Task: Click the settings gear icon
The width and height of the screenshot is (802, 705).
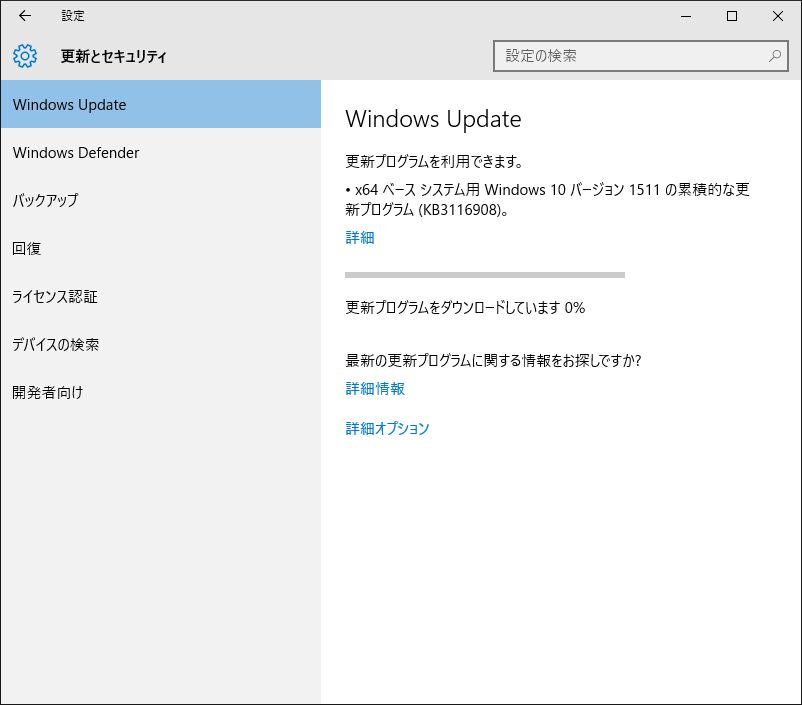Action: pos(25,56)
